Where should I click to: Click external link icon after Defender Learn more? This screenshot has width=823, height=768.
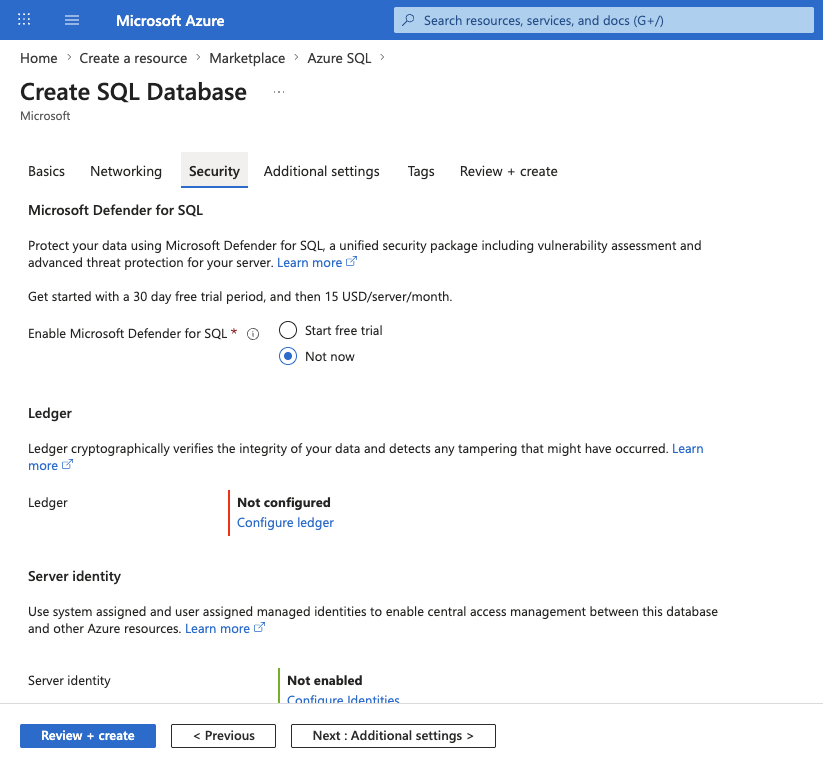click(351, 261)
